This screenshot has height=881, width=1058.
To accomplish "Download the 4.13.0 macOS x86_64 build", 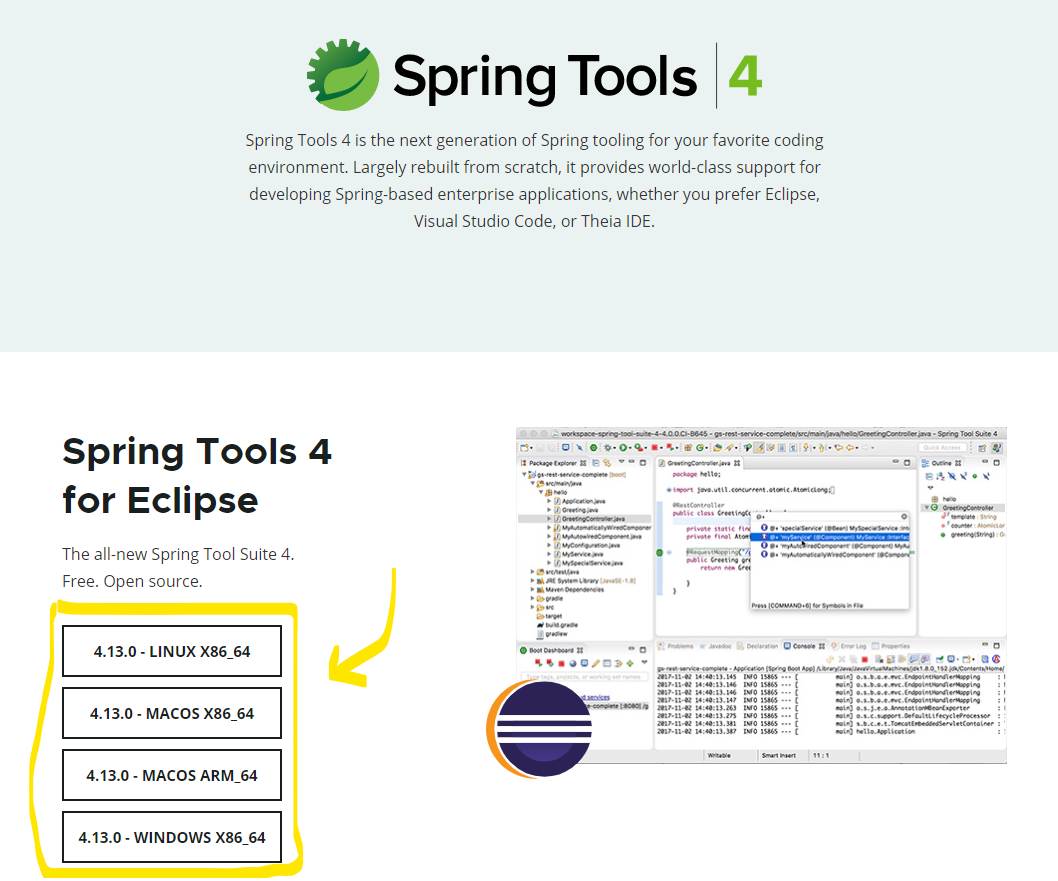I will (x=172, y=713).
